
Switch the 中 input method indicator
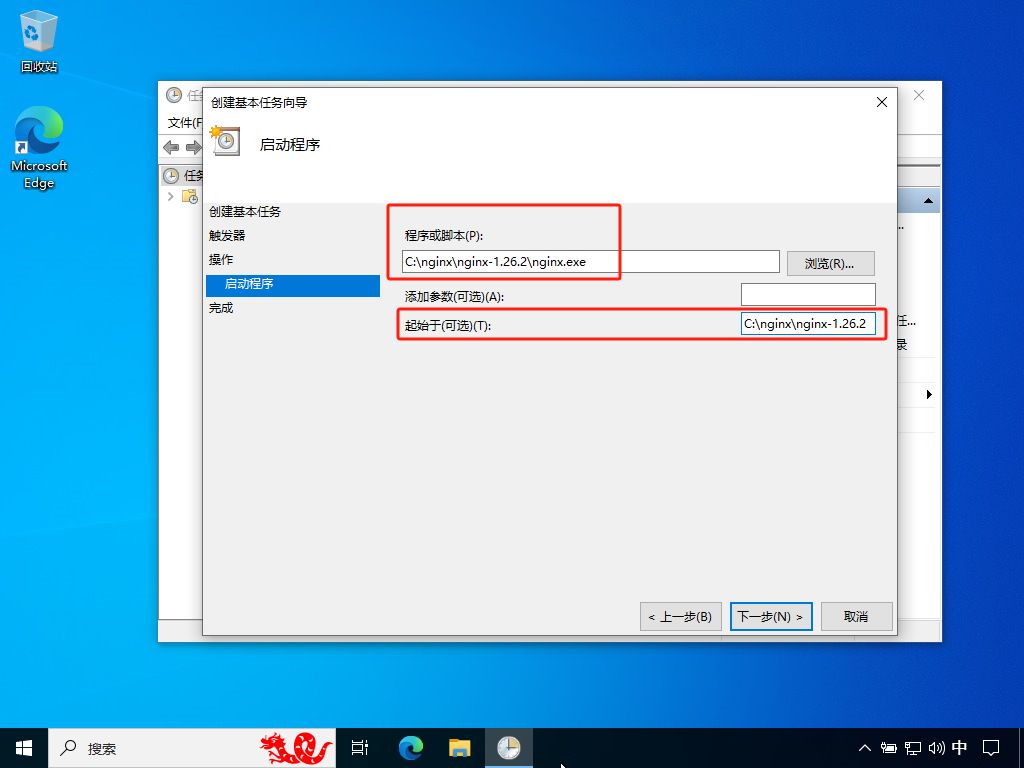coord(959,748)
